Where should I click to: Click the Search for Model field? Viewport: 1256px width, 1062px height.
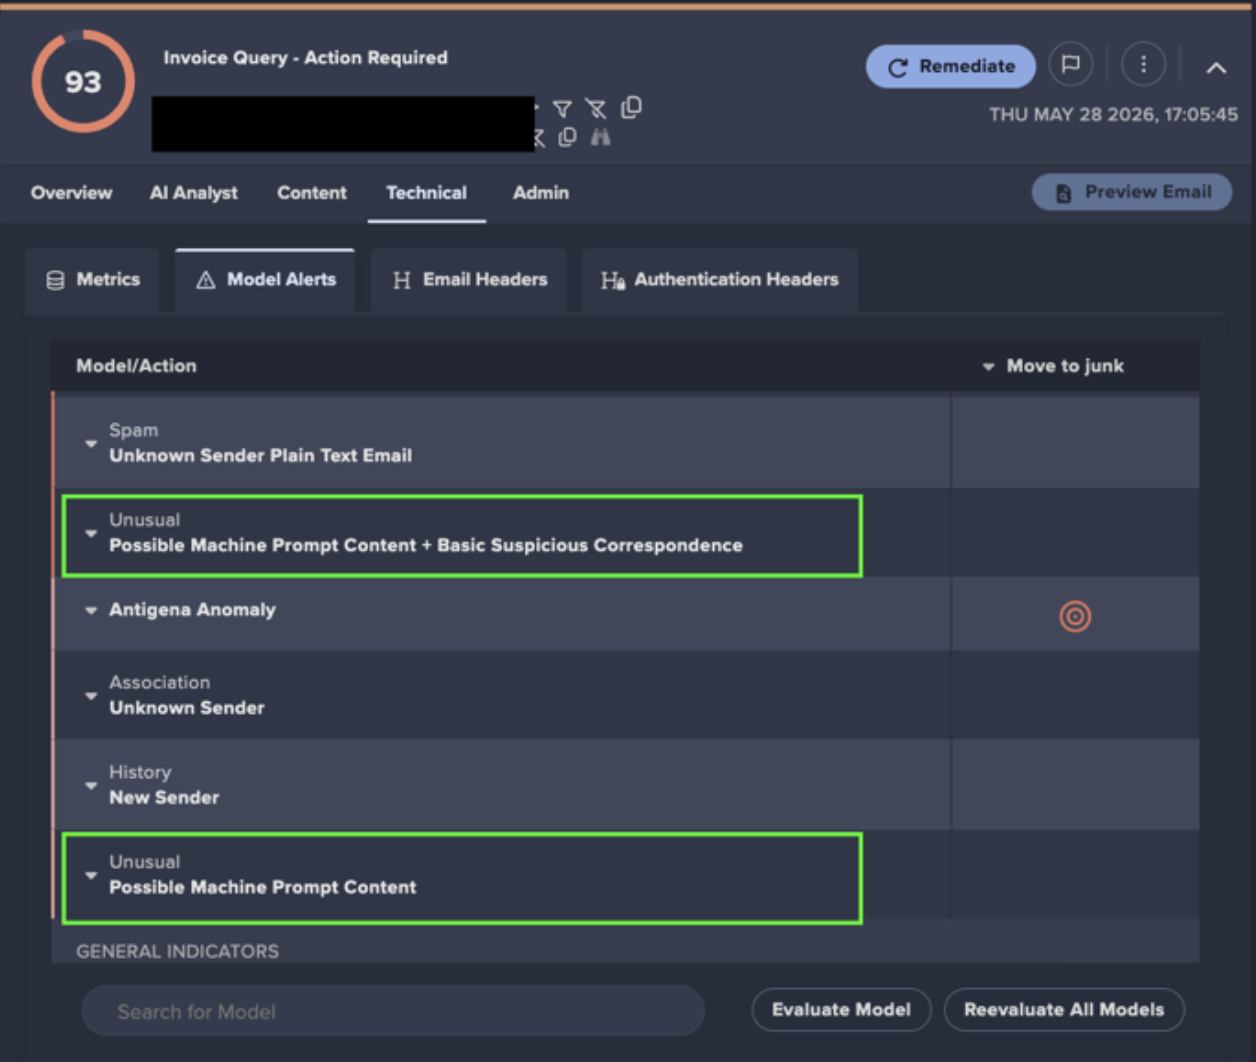(x=393, y=1011)
